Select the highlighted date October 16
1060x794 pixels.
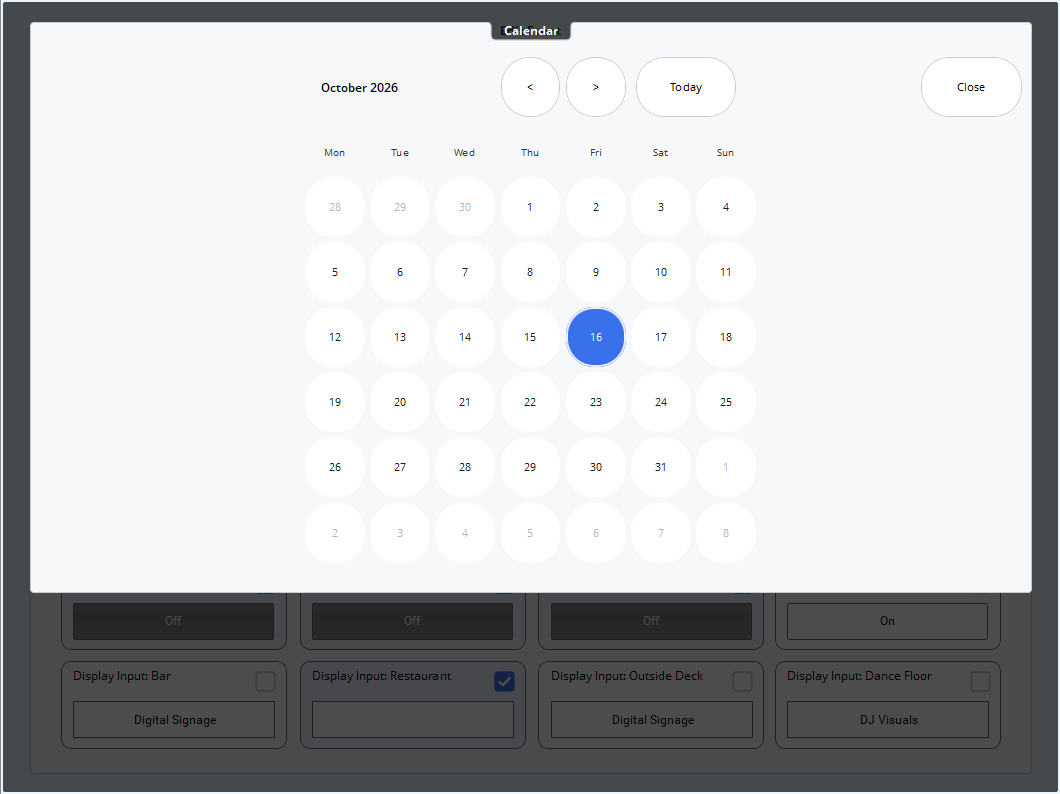[x=596, y=337]
